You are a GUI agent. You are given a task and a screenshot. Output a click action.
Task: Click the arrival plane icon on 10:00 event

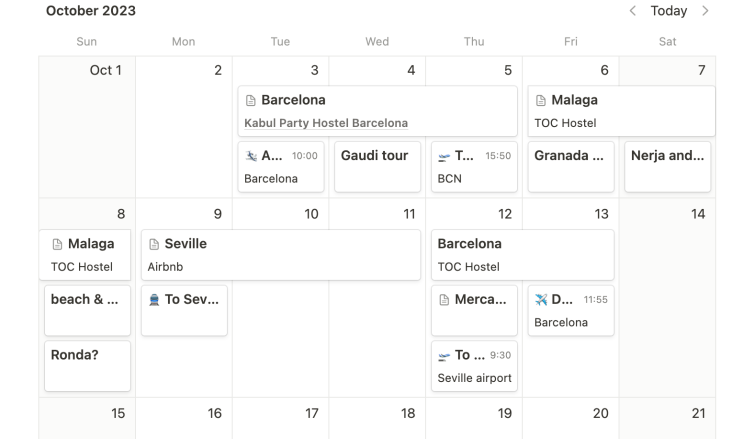251,156
